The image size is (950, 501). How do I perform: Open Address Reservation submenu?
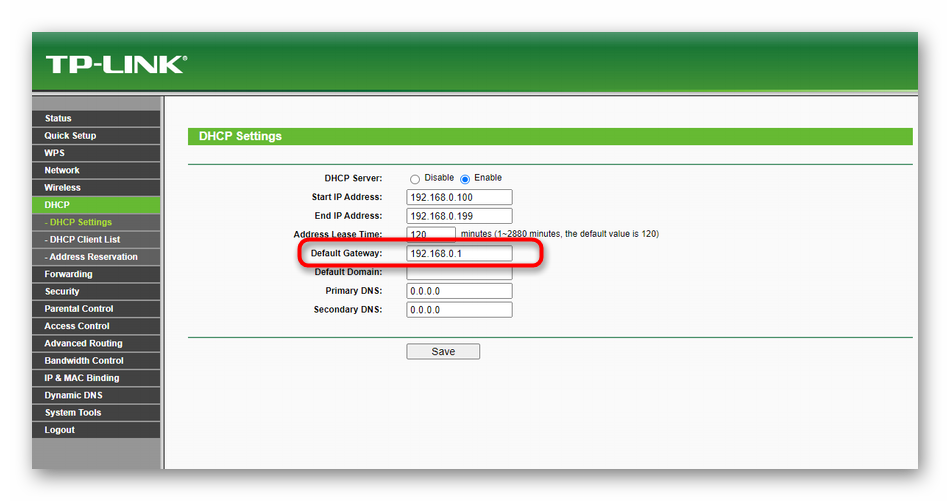[x=96, y=257]
